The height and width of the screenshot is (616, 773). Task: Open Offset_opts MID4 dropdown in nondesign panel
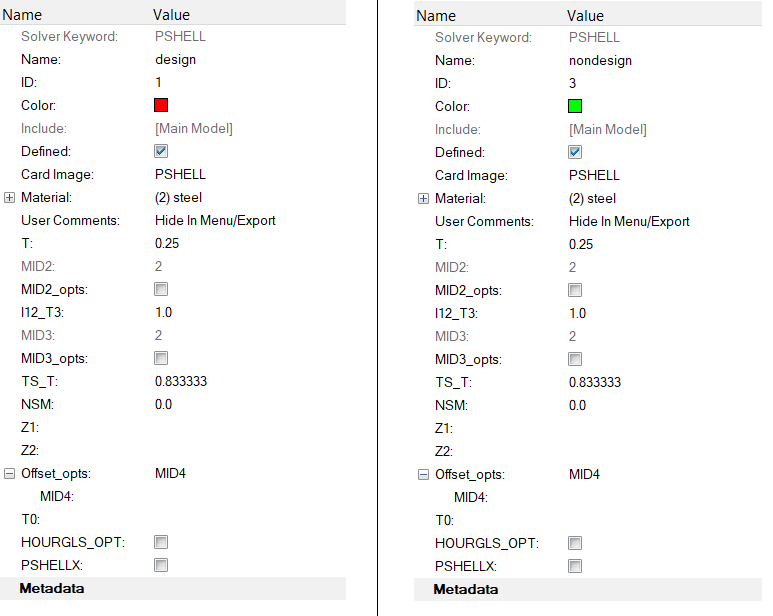point(584,475)
